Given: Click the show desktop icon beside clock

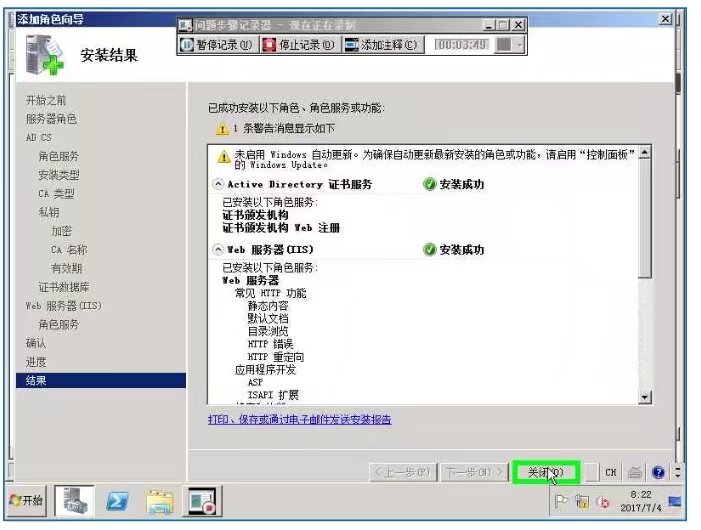Looking at the screenshot, I should coord(675,501).
